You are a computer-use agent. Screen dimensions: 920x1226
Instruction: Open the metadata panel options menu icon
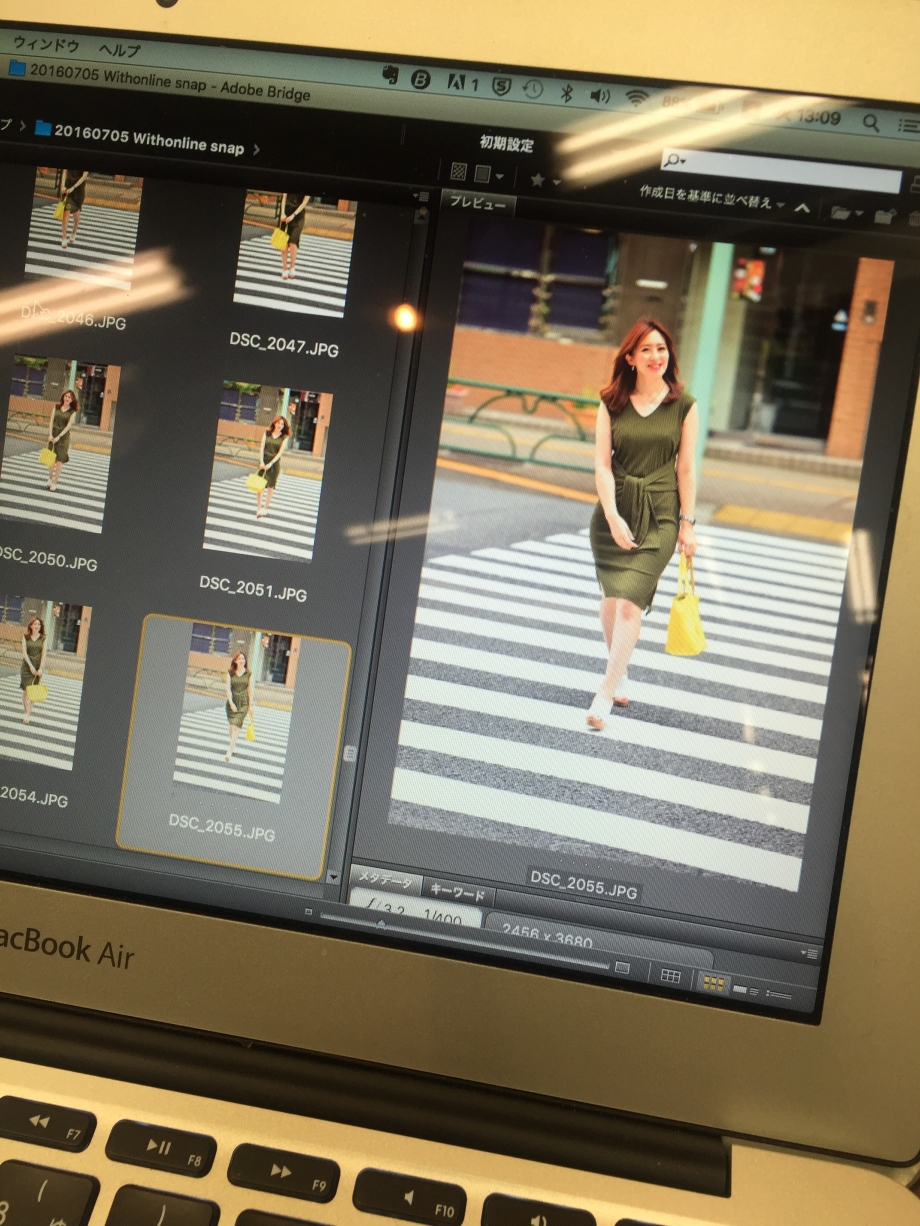(809, 953)
